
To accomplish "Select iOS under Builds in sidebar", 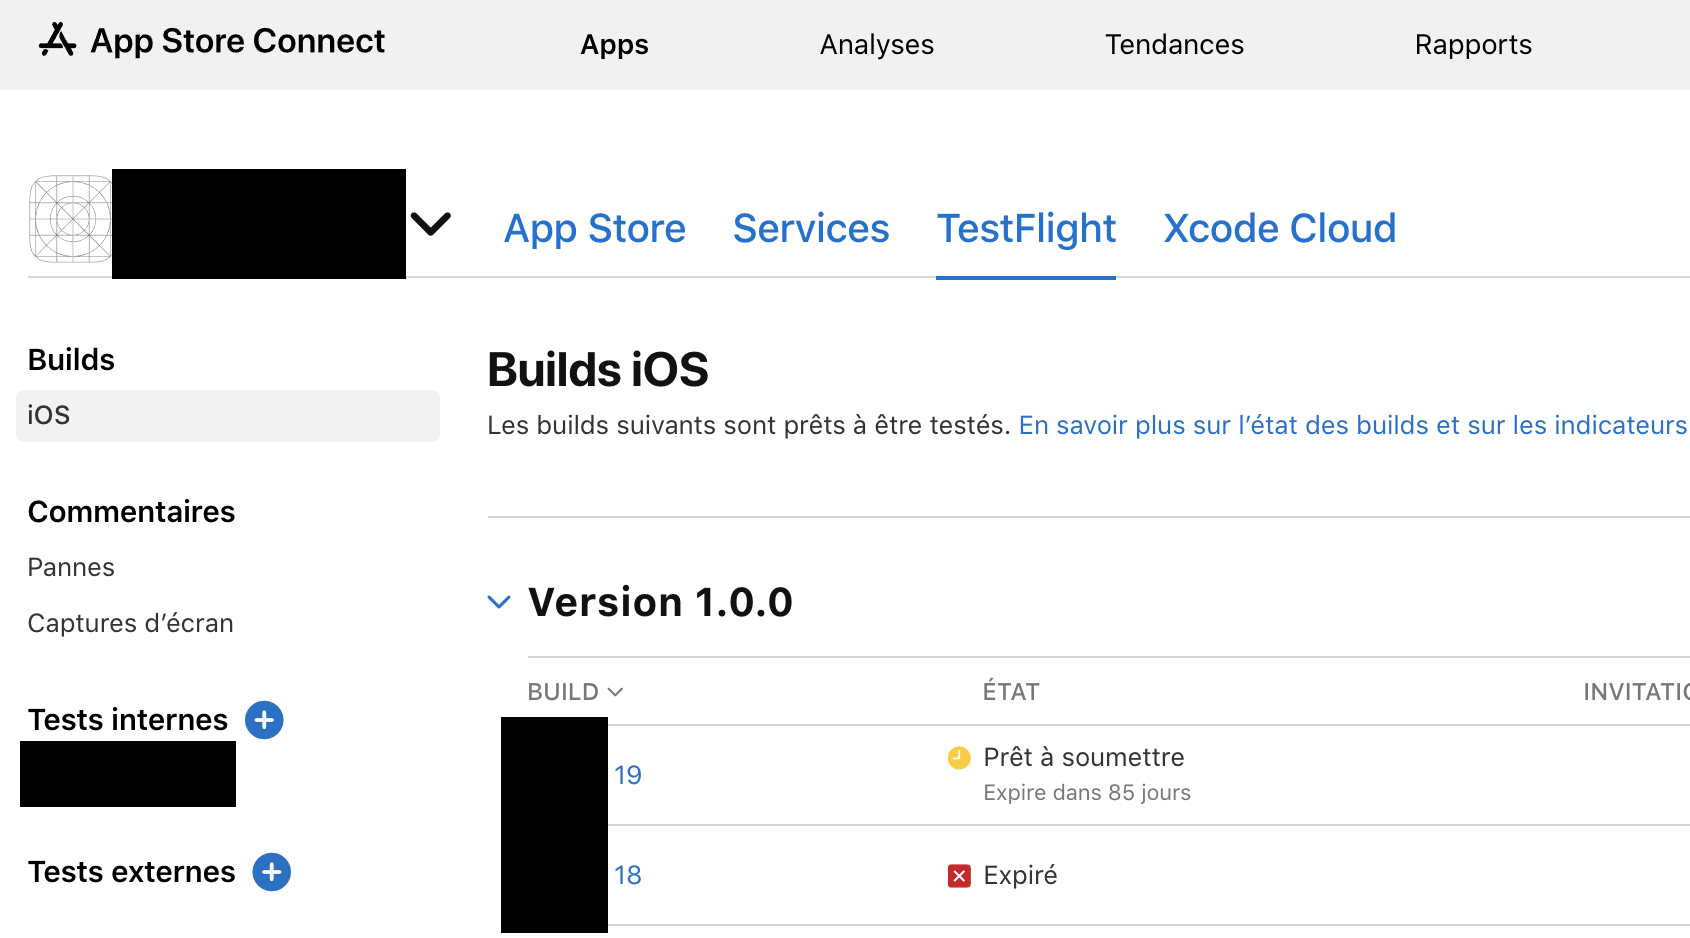I will pos(228,415).
